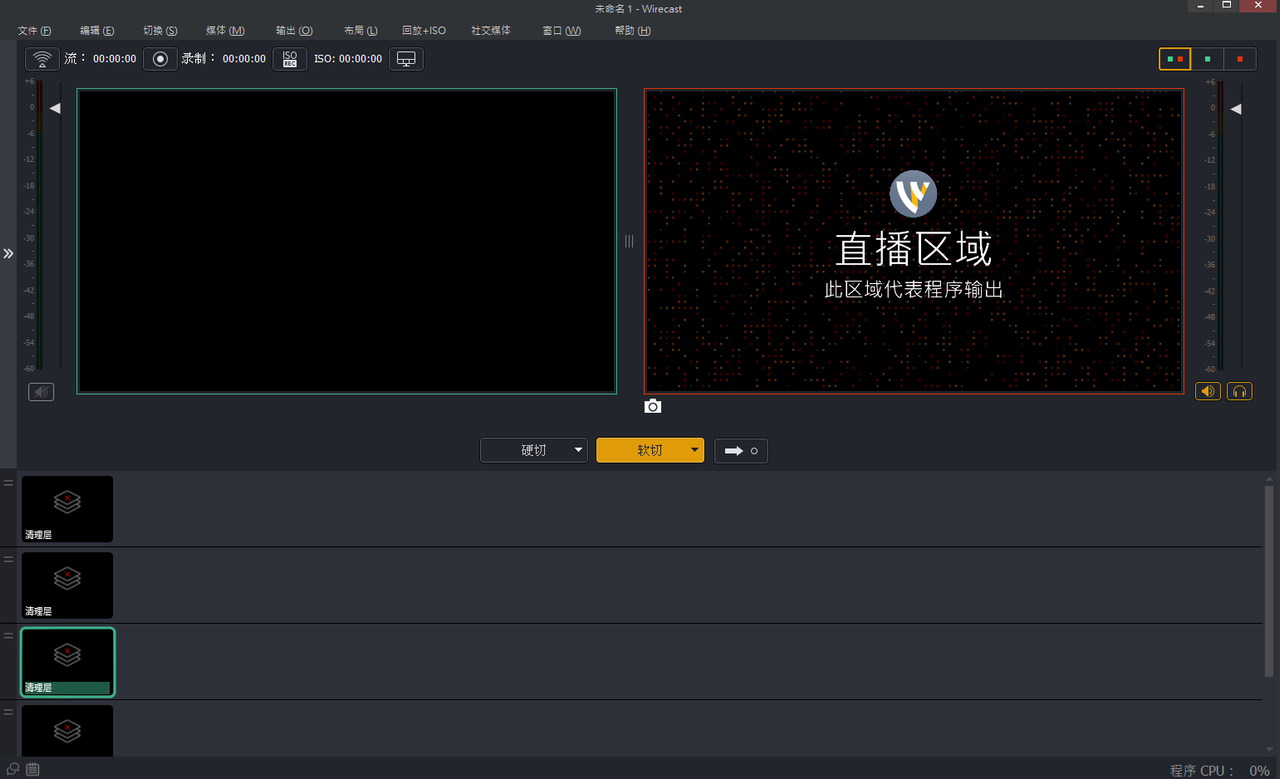Click the splitter handle between preview and live
This screenshot has width=1280, height=779.
coord(629,241)
